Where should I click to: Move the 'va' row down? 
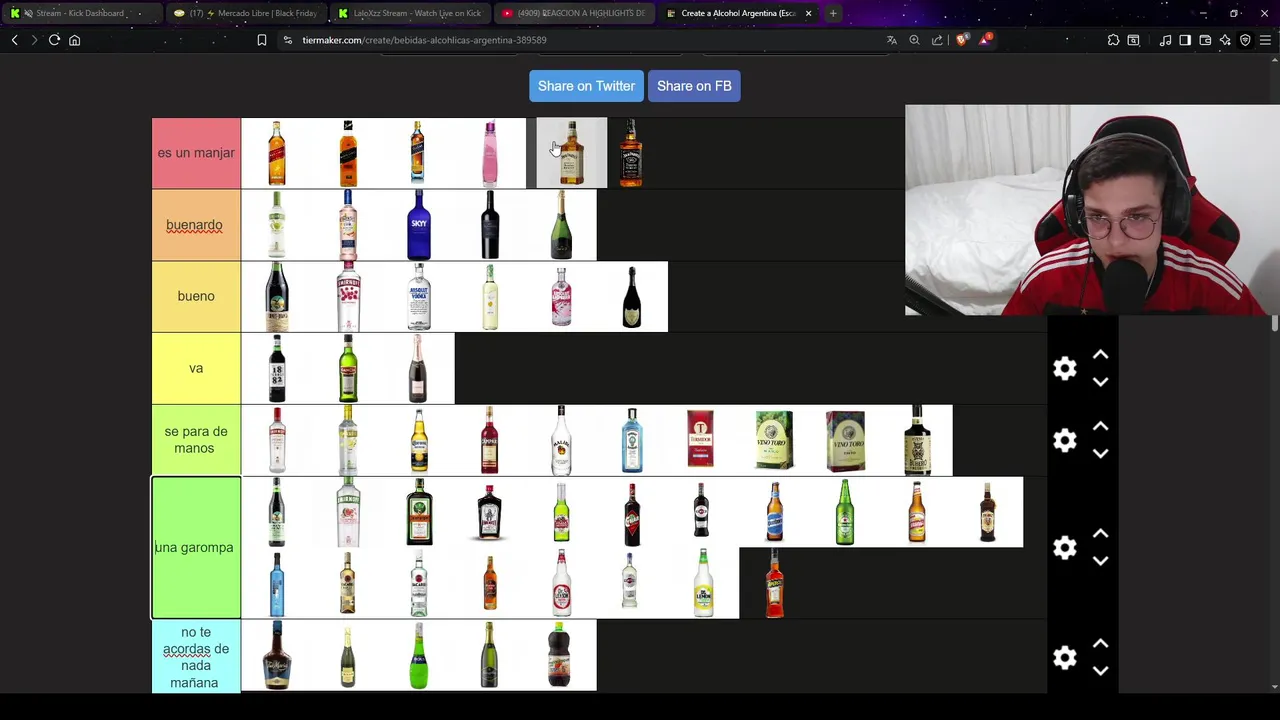1100,382
